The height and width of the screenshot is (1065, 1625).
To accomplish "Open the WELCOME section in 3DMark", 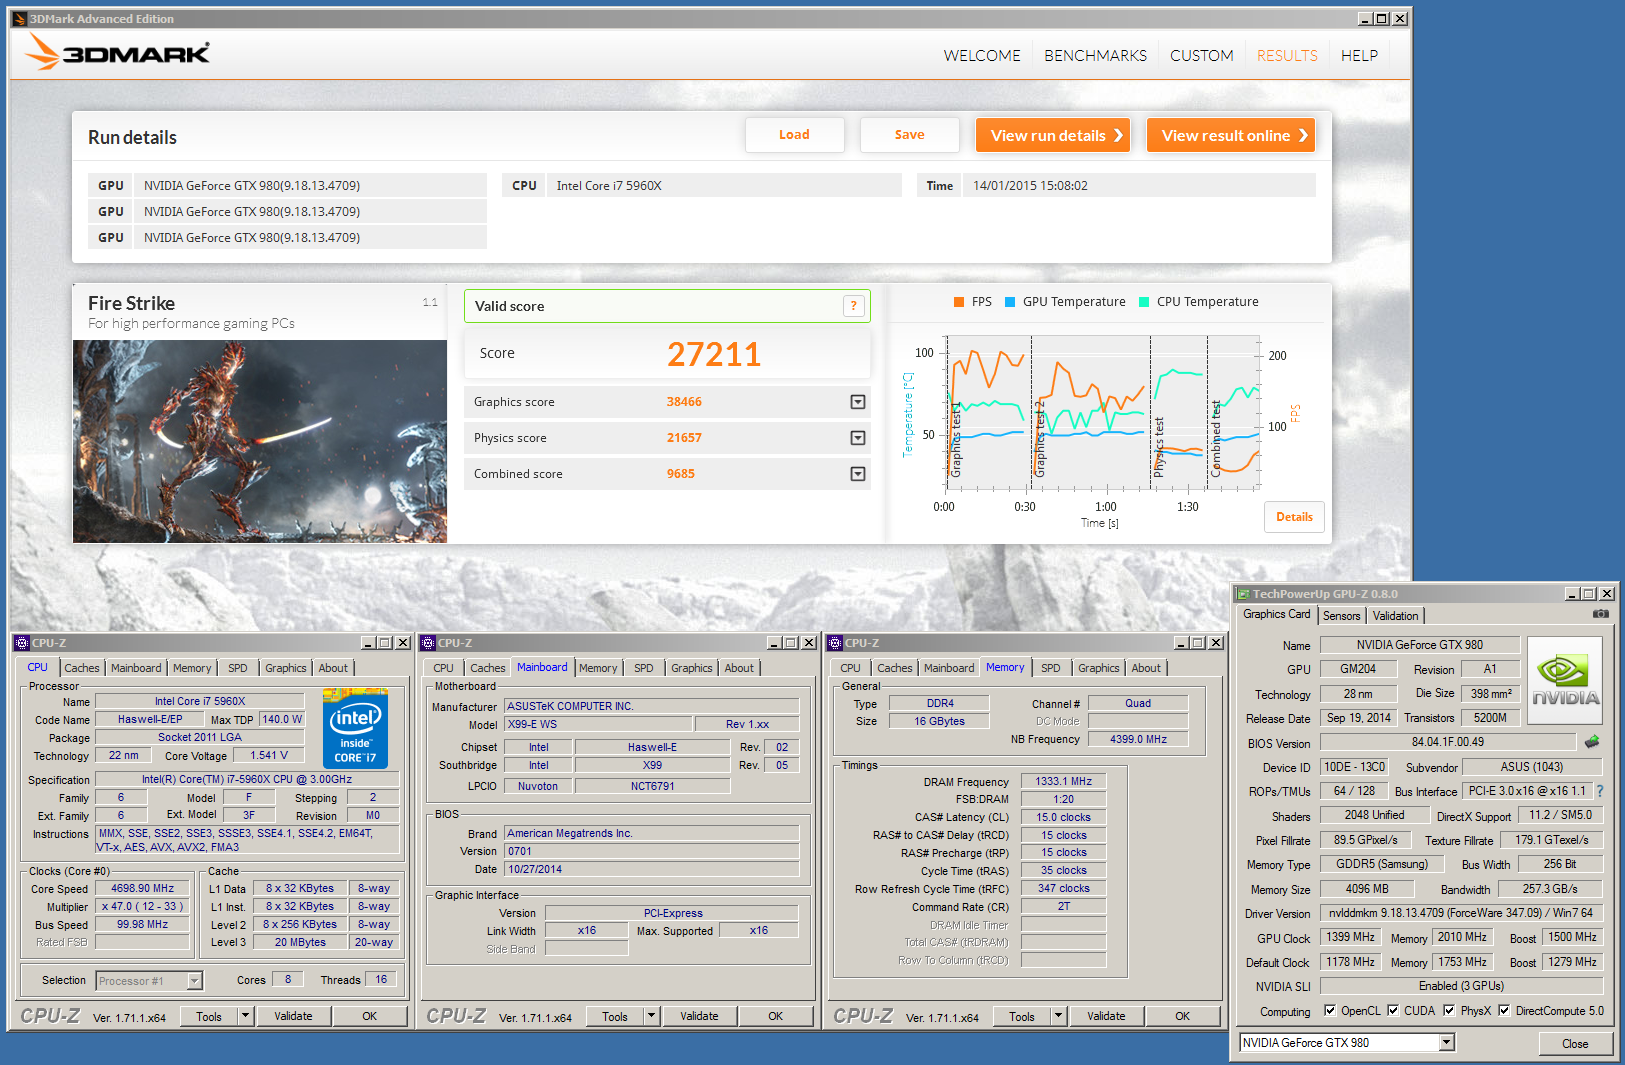I will [982, 56].
